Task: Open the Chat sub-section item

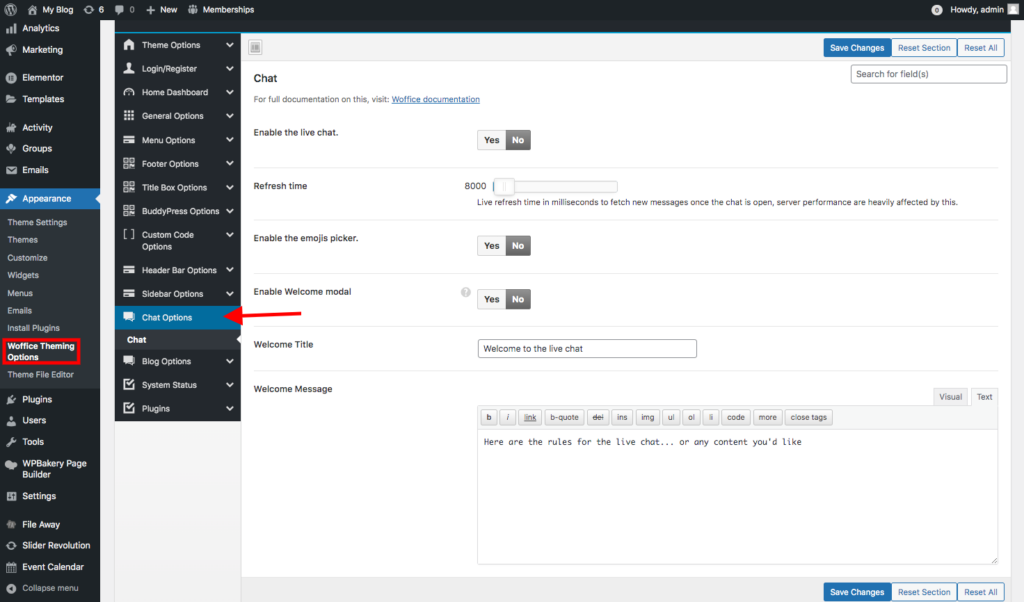Action: click(x=178, y=340)
